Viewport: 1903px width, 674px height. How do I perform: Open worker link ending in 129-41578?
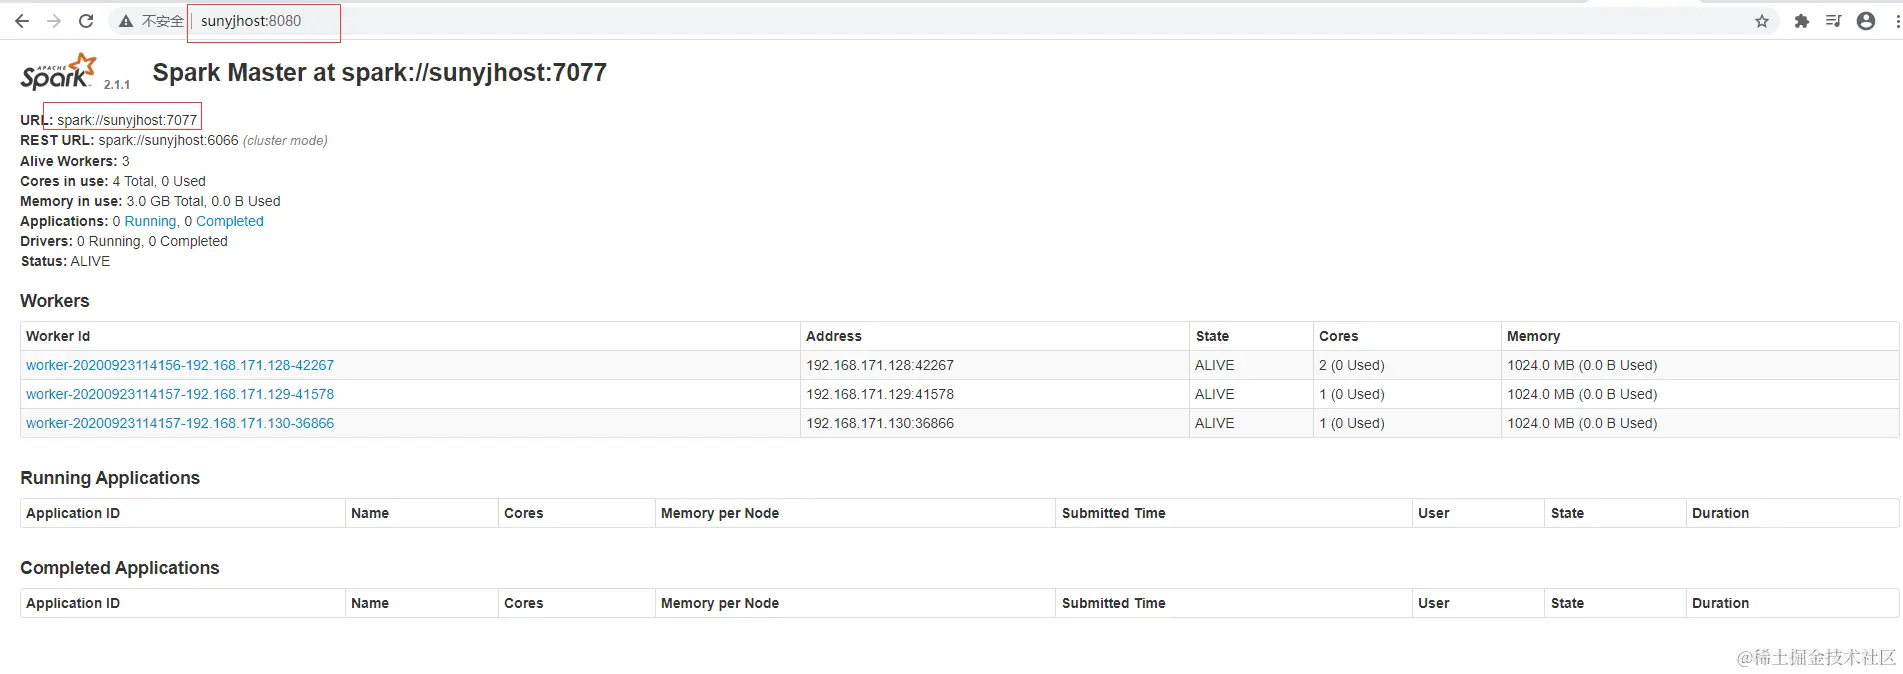(x=180, y=394)
